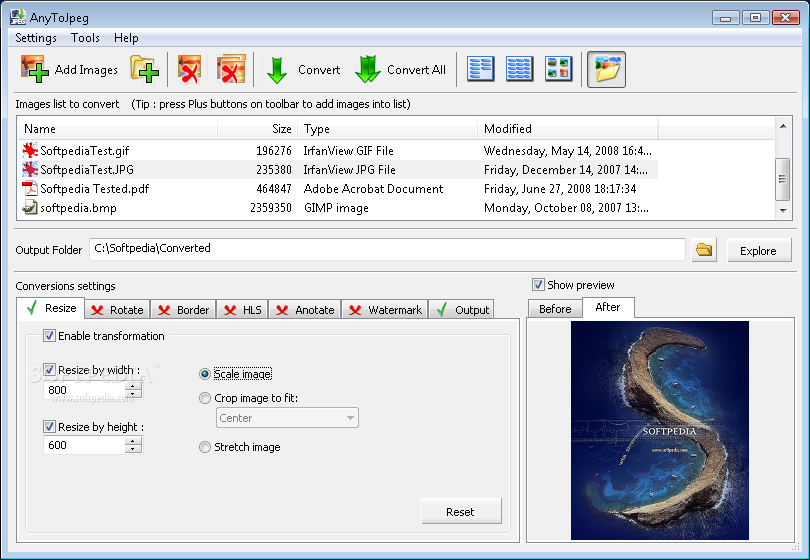810x560 pixels.
Task: Click the size value 196276
Action: (x=274, y=150)
